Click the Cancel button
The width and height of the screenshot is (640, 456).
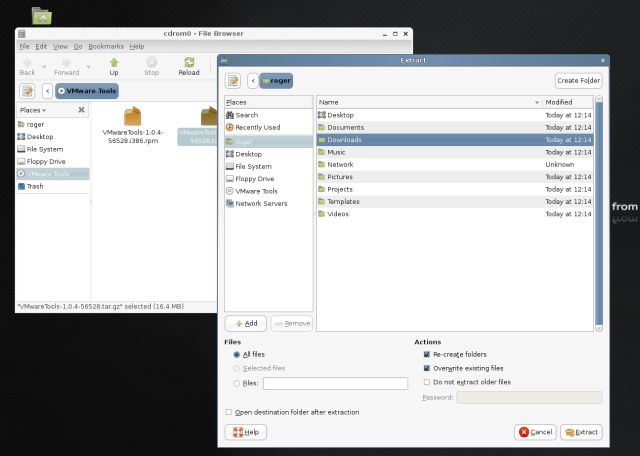(535, 432)
